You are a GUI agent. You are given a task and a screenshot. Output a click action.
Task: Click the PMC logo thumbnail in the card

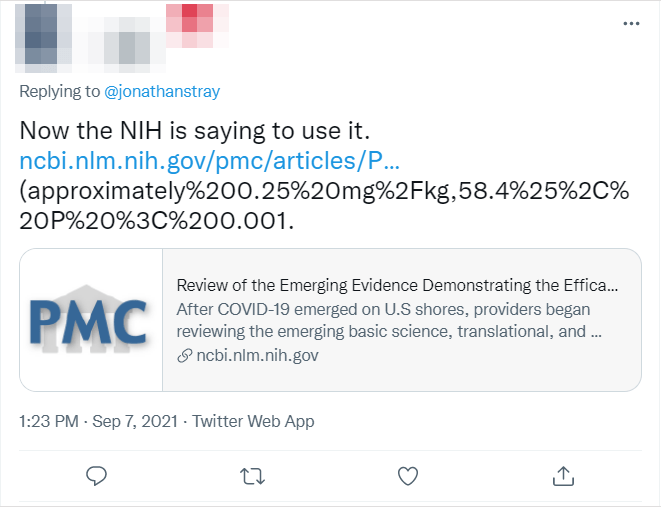point(91,319)
